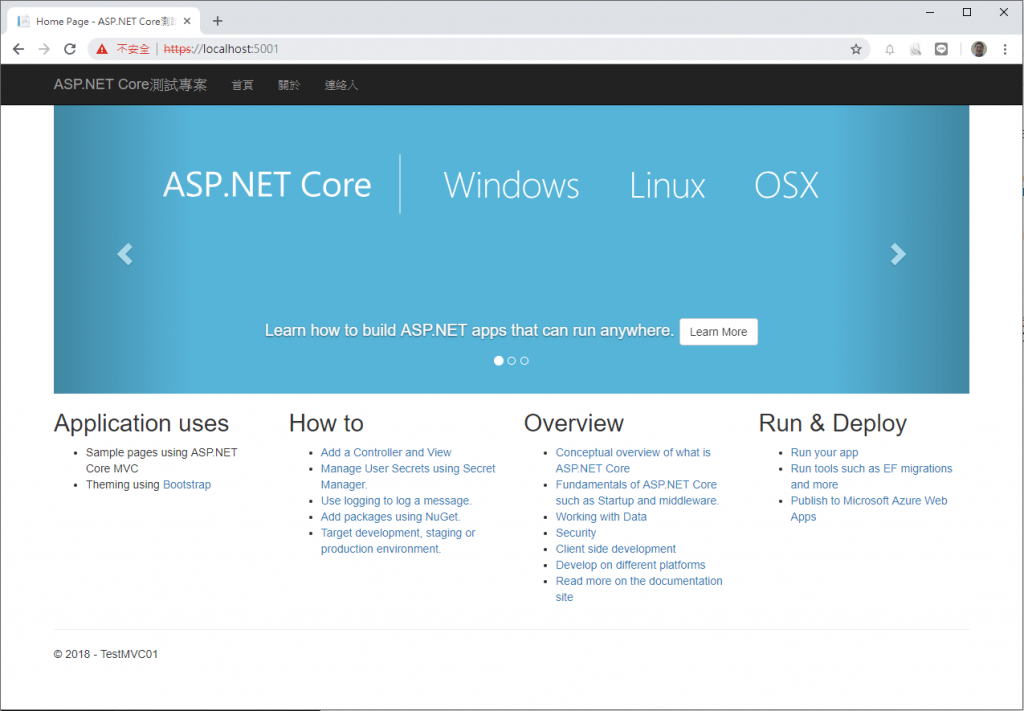
Task: Open the 關於 navigation item
Action: [289, 85]
